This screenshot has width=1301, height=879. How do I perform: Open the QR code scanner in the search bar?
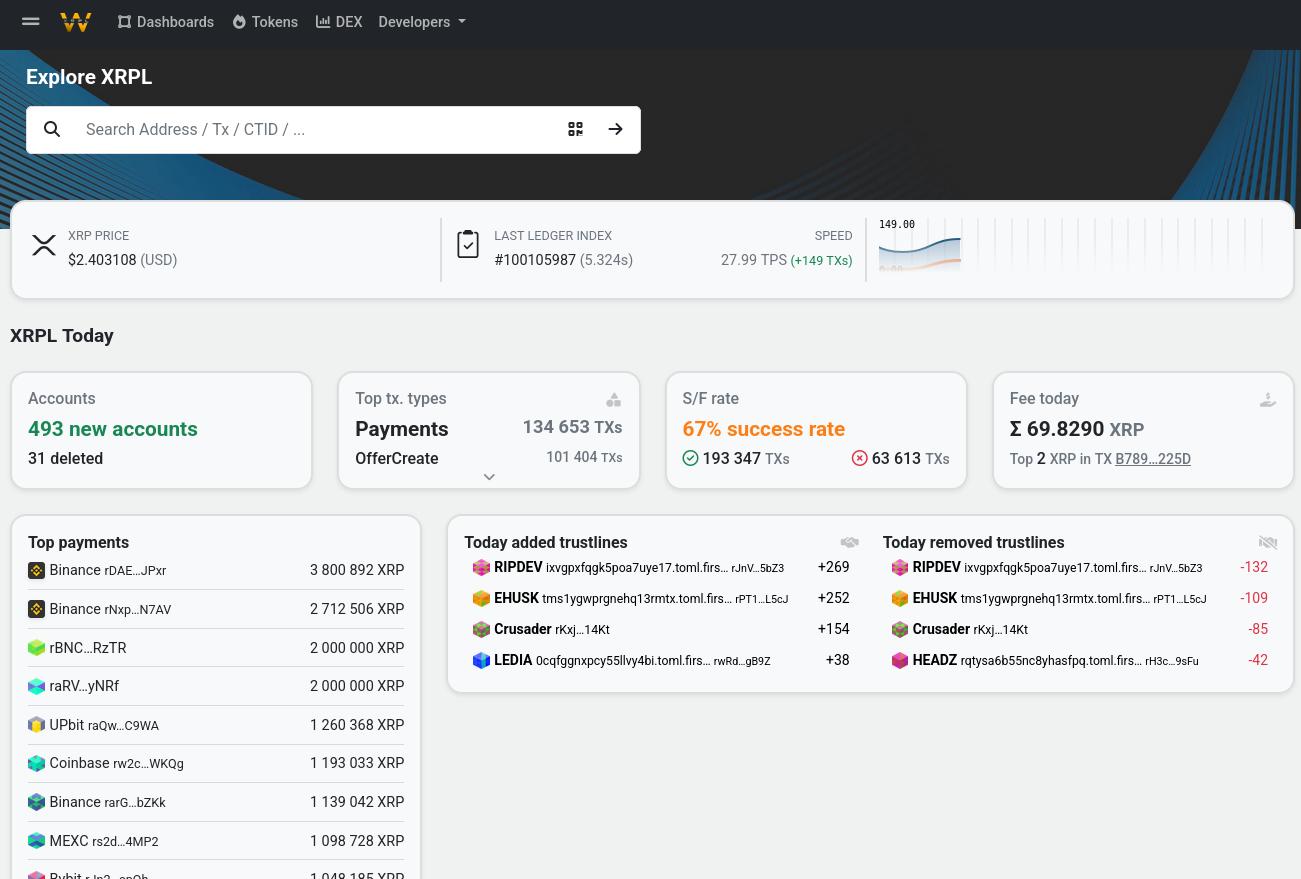[x=575, y=129]
